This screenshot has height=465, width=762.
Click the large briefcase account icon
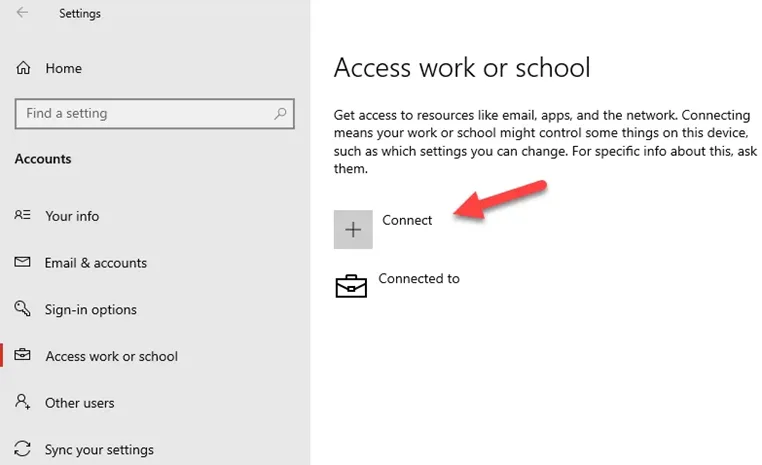click(x=351, y=286)
